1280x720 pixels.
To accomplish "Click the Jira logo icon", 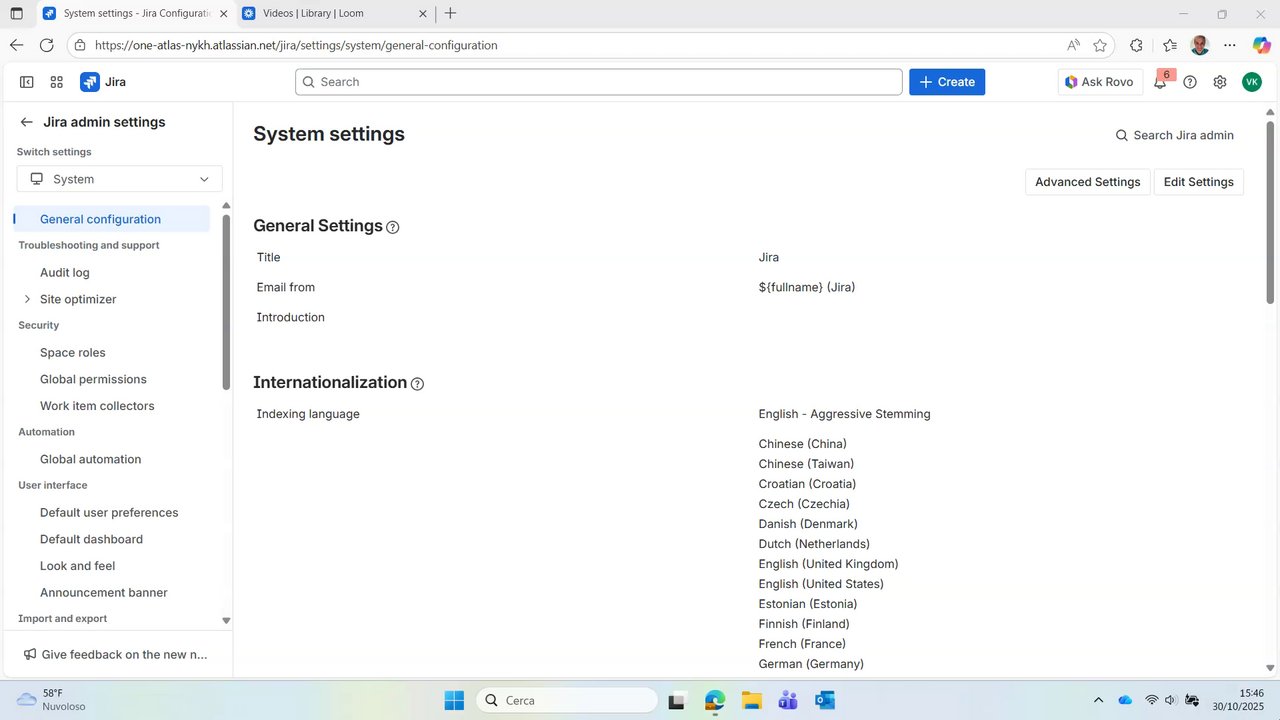I will pyautogui.click(x=90, y=82).
